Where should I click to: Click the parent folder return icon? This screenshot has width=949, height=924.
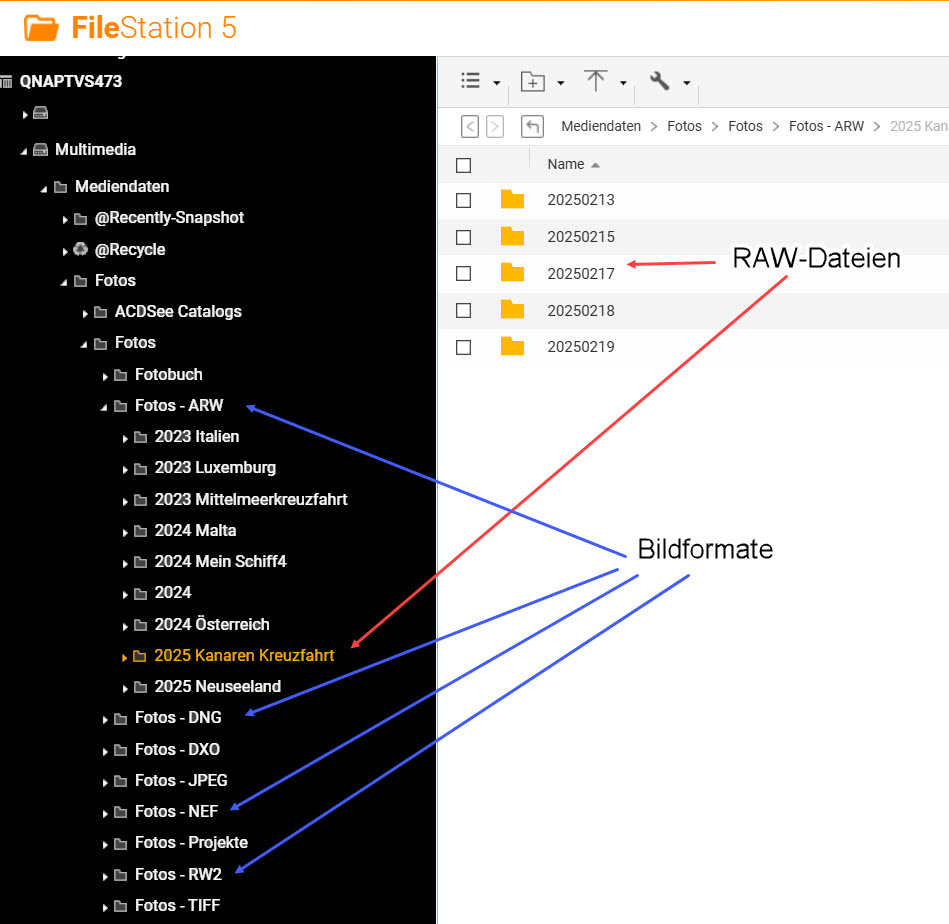533,127
